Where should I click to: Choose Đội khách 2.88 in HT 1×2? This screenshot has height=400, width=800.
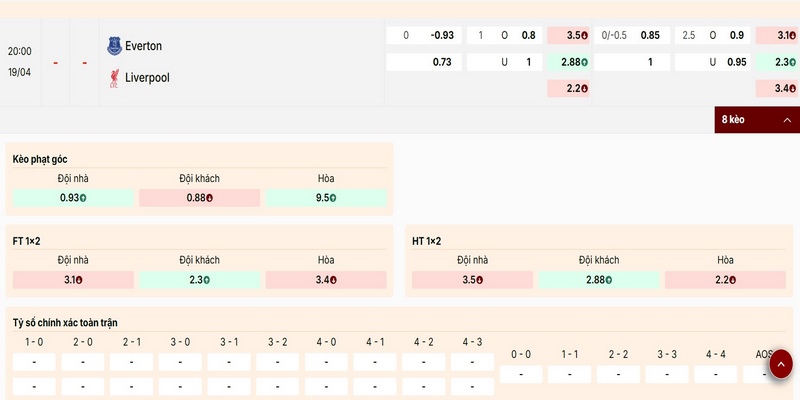tap(598, 280)
